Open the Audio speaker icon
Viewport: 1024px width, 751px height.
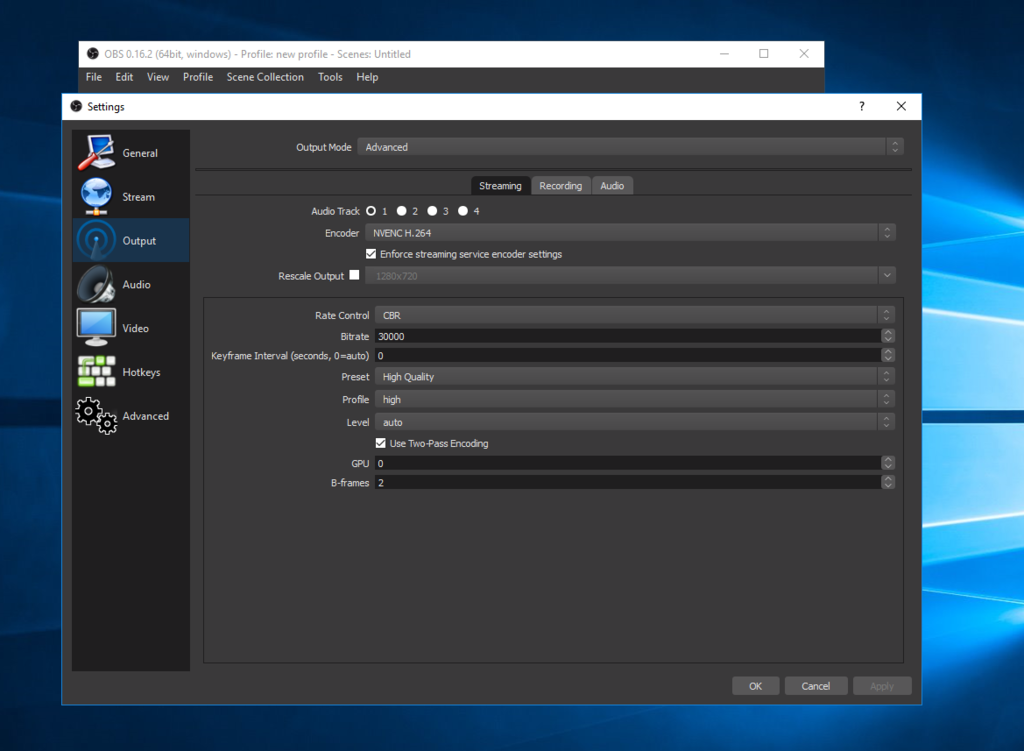[x=96, y=284]
